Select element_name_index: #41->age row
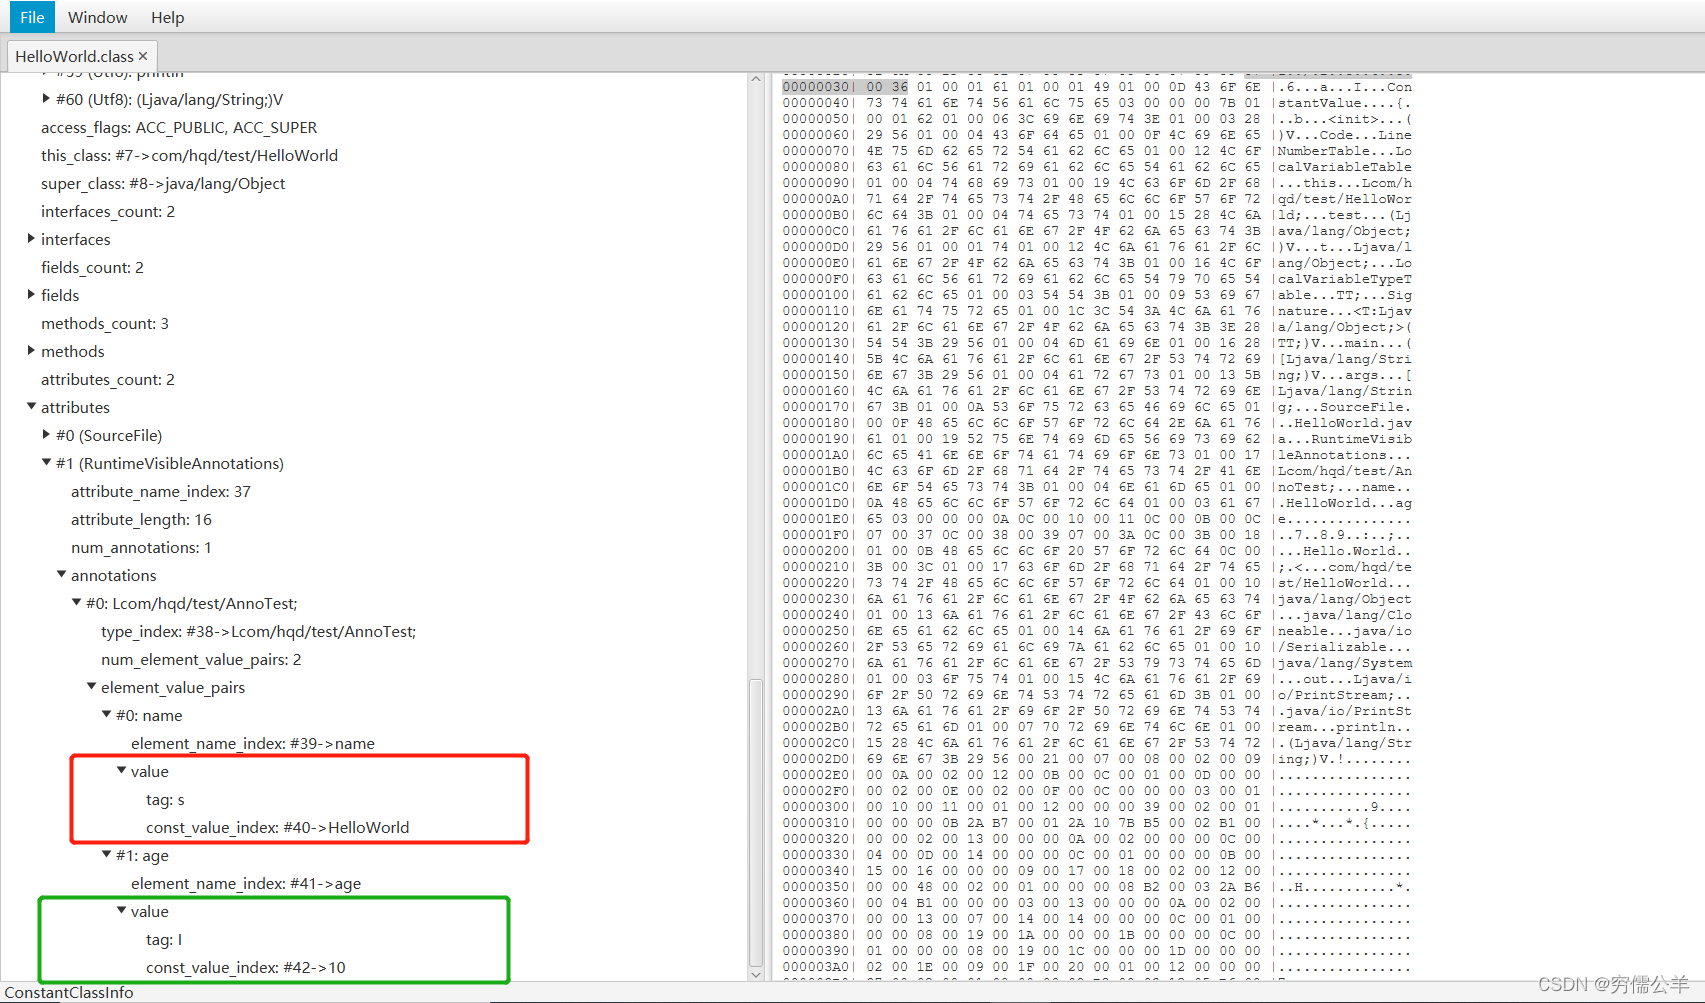The width and height of the screenshot is (1705, 1003). (246, 883)
